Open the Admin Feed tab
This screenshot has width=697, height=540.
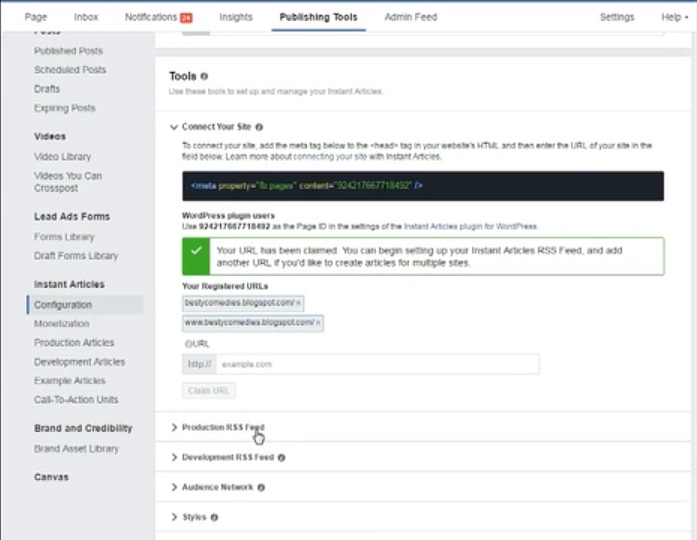411,17
